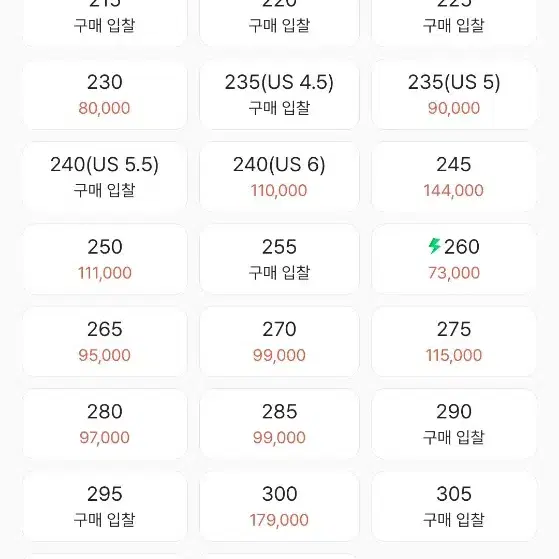The width and height of the screenshot is (559, 559).
Task: Choose size 265 priced 95,000
Action: point(105,342)
